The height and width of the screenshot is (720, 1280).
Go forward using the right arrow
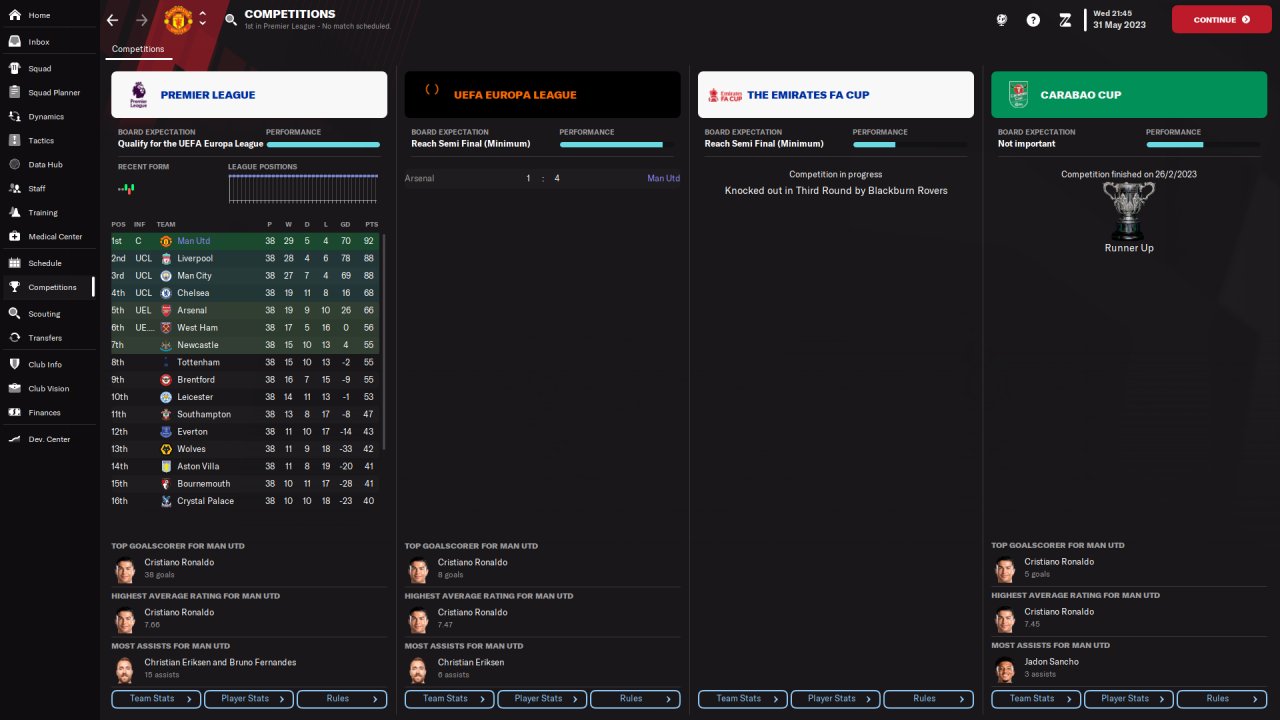tap(142, 20)
